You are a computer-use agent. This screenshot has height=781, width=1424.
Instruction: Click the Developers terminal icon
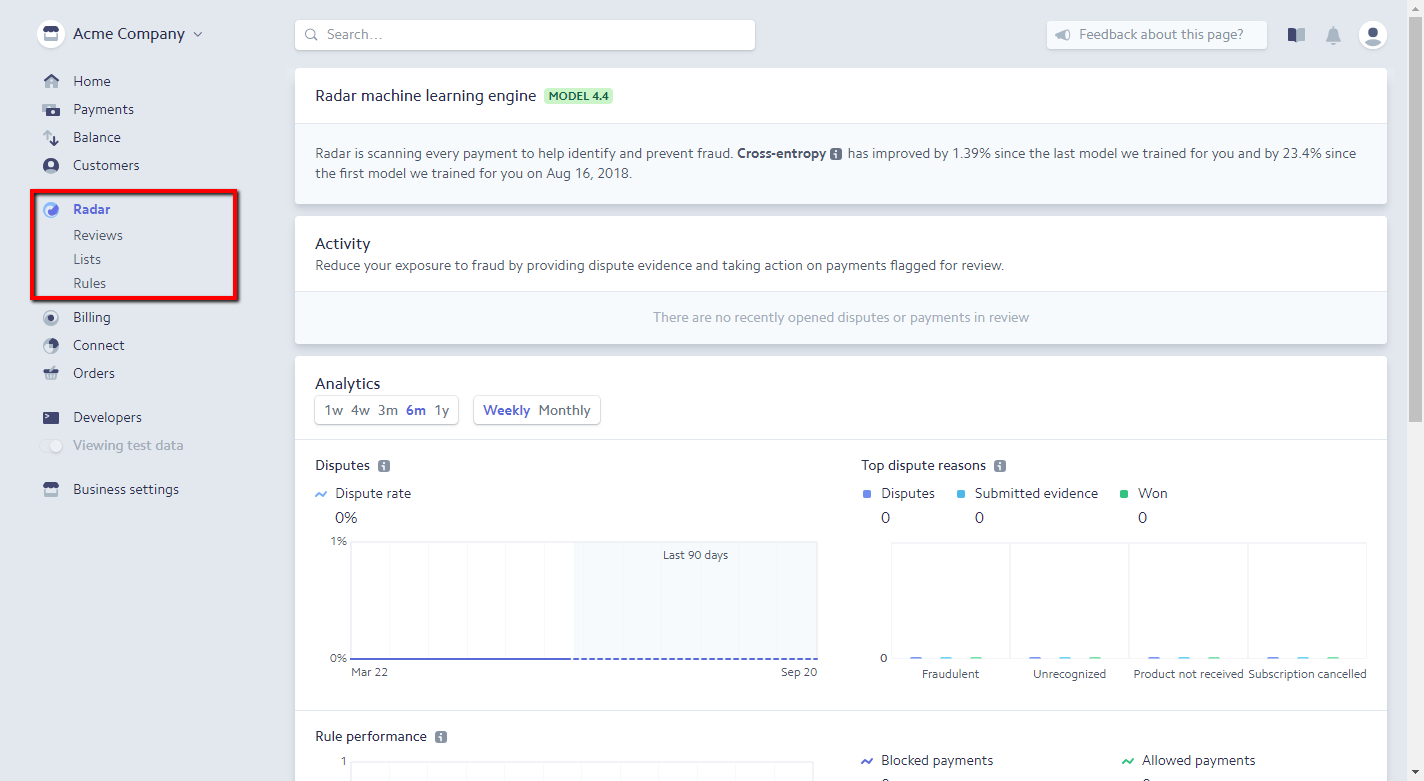point(51,417)
